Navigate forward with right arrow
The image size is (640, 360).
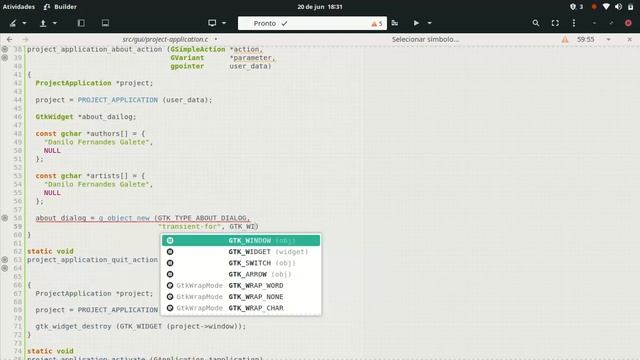point(25,40)
